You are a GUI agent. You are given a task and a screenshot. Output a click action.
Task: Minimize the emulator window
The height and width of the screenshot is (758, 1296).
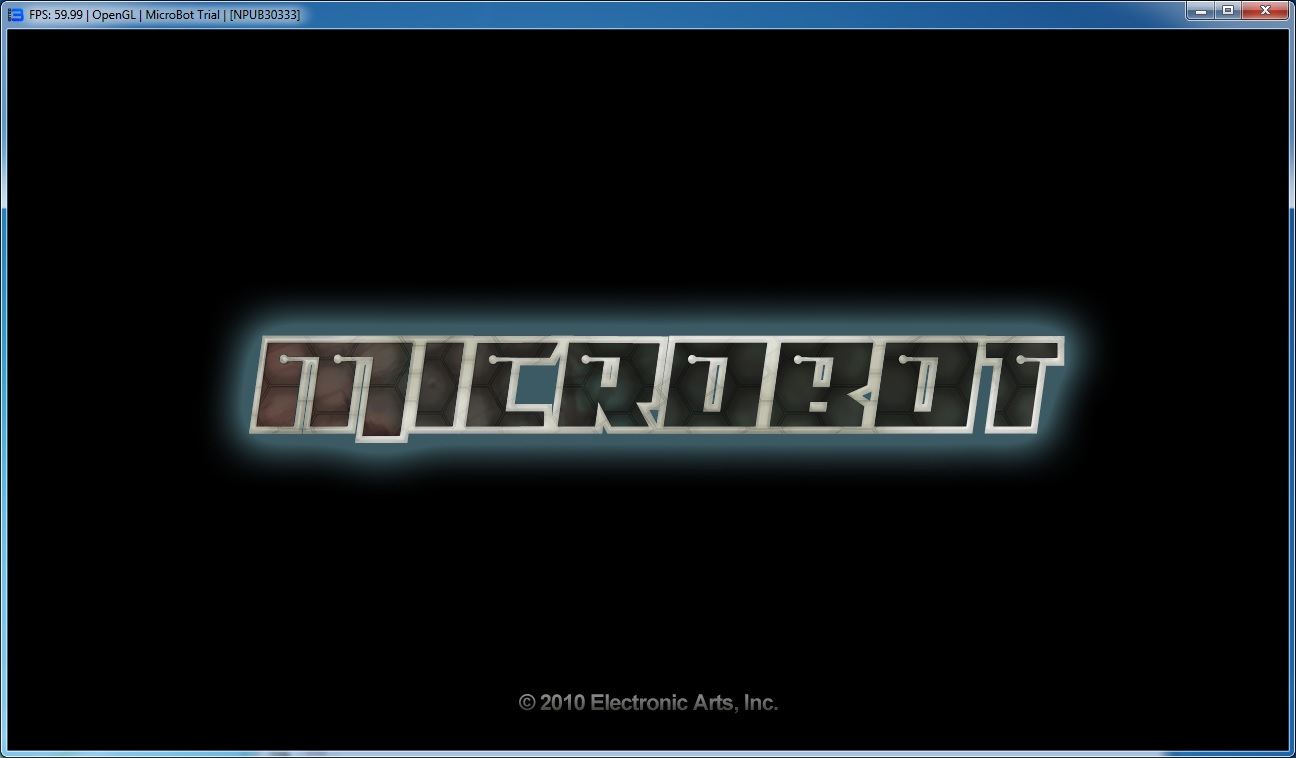[1201, 10]
